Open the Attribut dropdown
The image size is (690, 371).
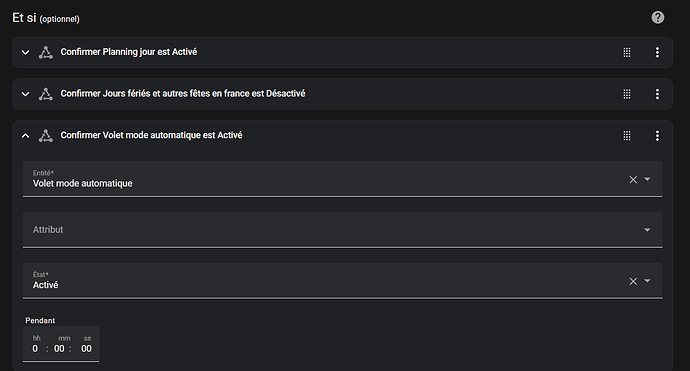[x=342, y=230]
